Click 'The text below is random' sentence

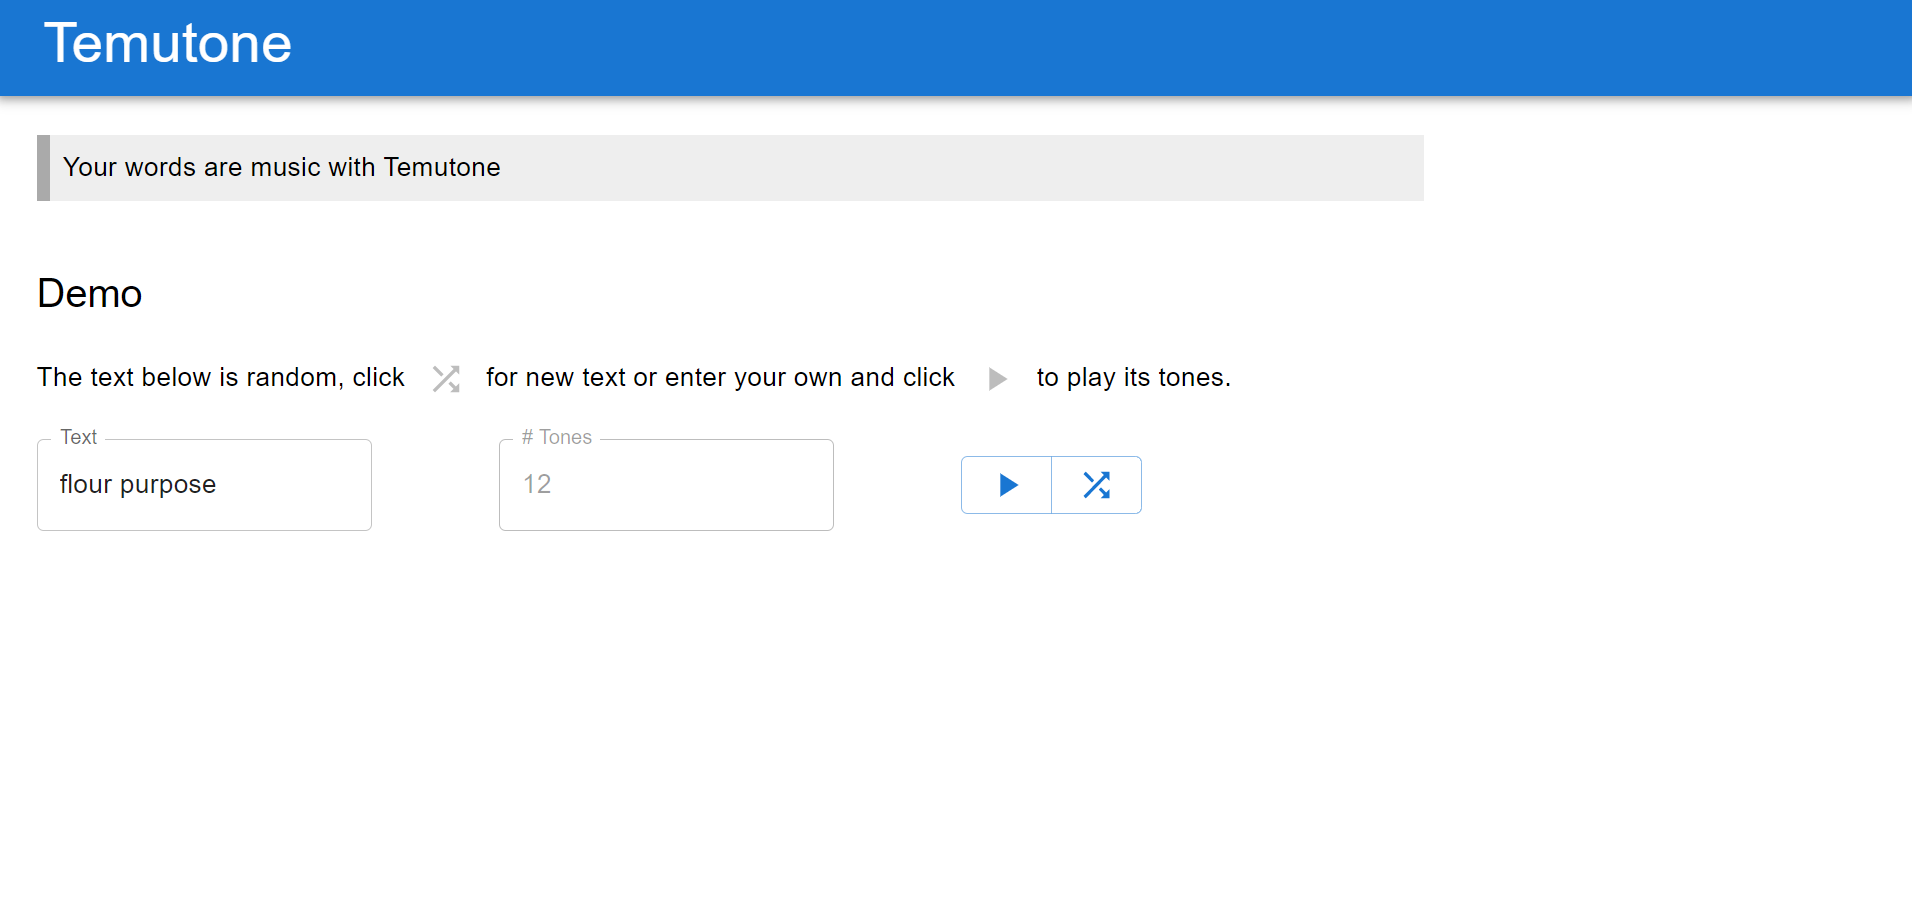tap(220, 378)
